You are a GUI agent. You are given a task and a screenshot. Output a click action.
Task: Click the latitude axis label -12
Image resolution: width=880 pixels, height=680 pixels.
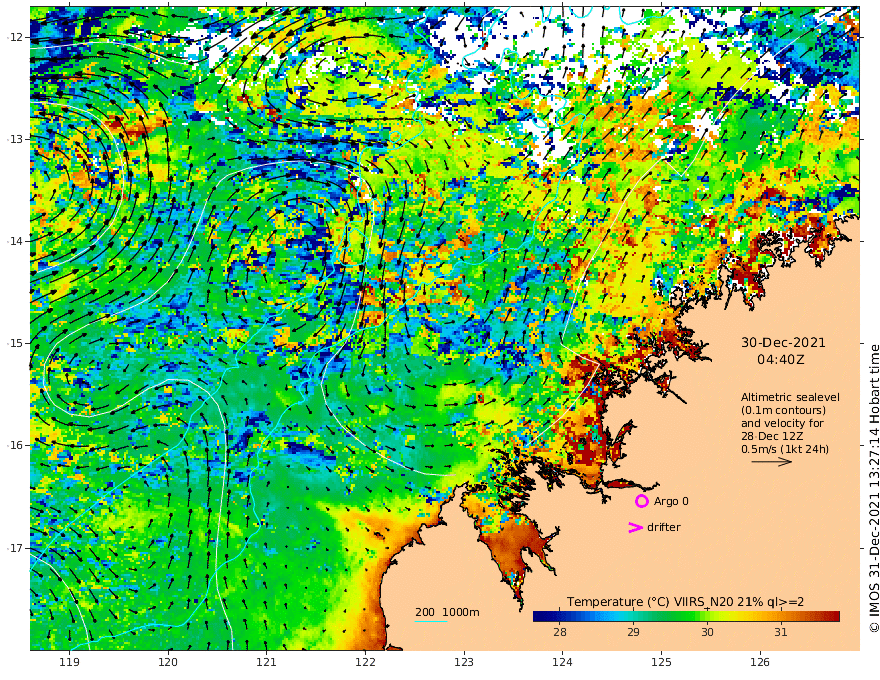click(14, 37)
